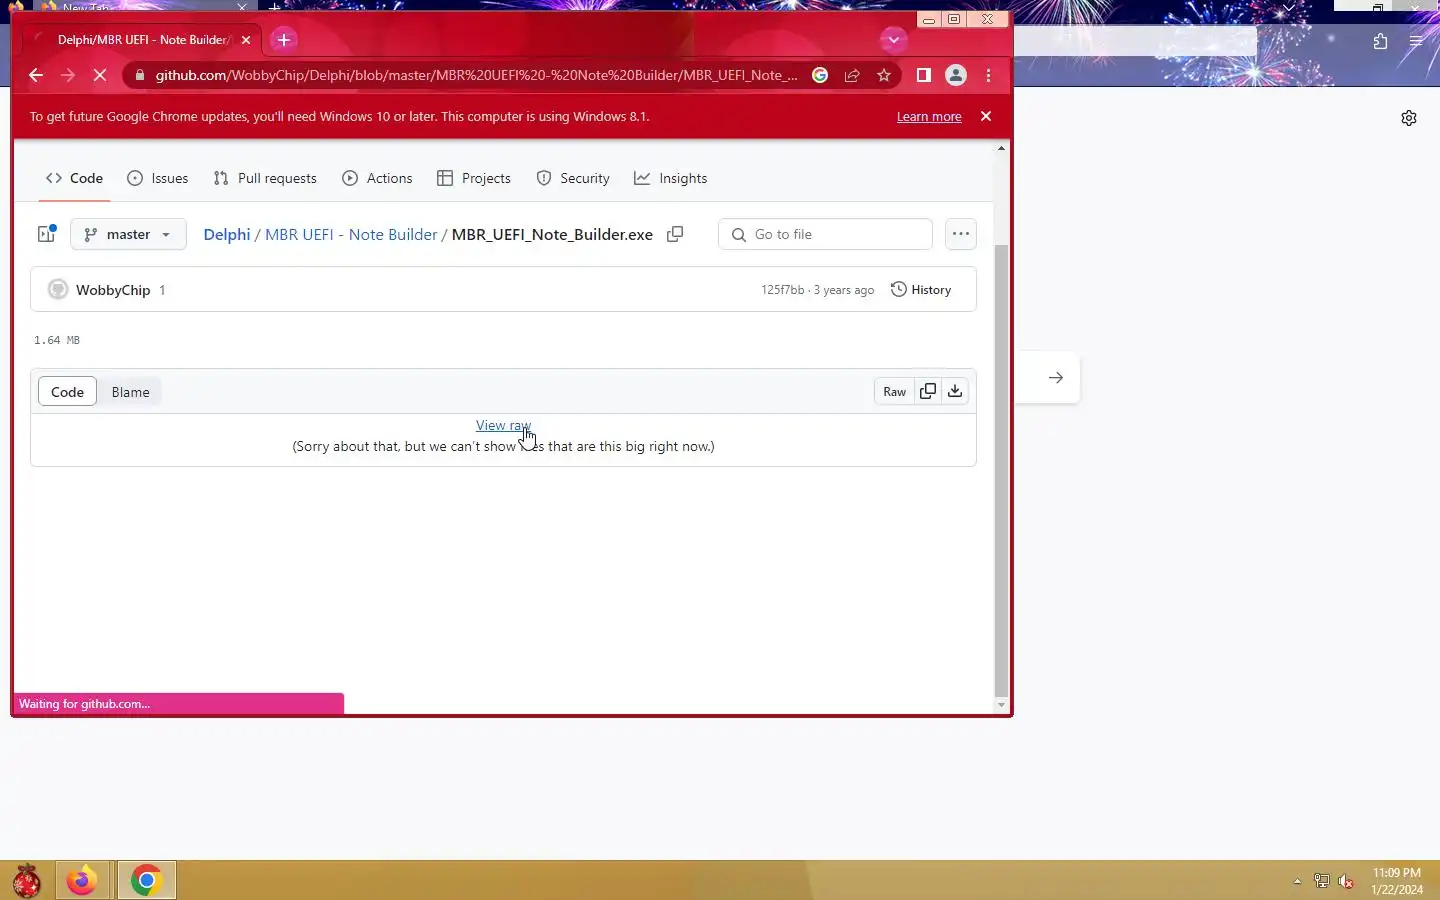Open background window extensions puzzle icon
The width and height of the screenshot is (1440, 900).
tap(1380, 41)
